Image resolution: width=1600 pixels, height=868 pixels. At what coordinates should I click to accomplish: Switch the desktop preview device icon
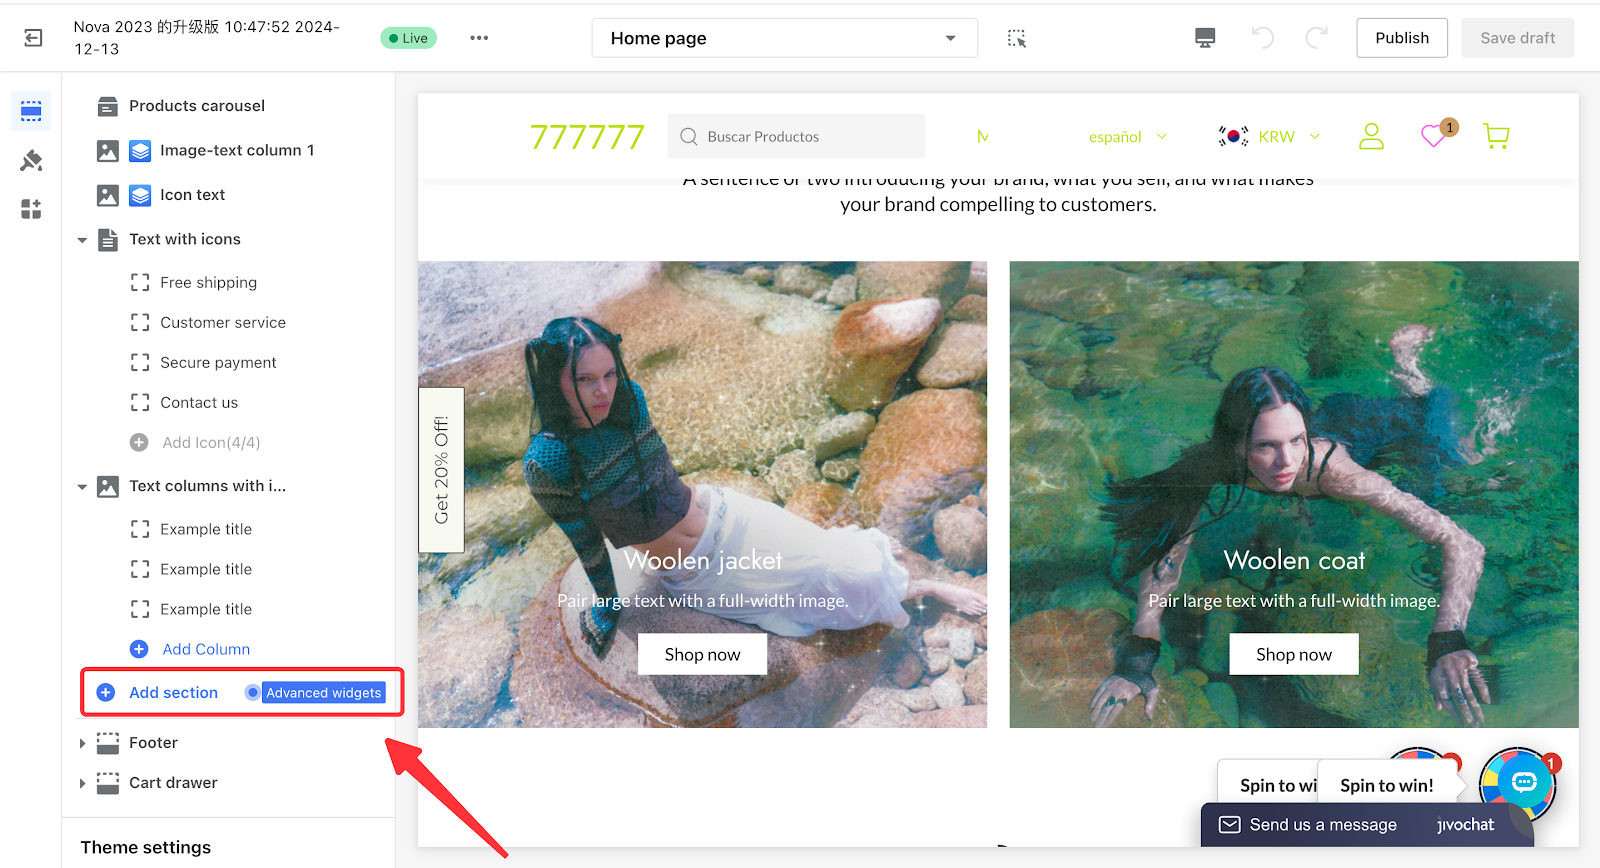point(1205,38)
